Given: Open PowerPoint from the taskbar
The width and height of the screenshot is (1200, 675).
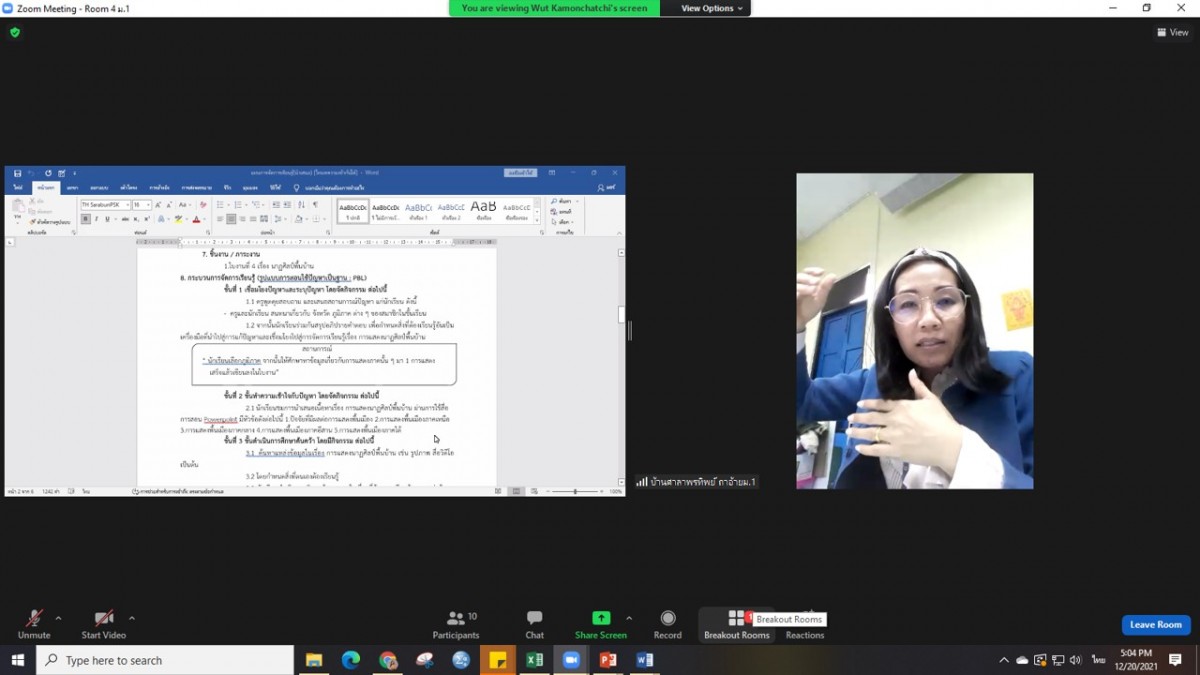Looking at the screenshot, I should click(x=607, y=660).
